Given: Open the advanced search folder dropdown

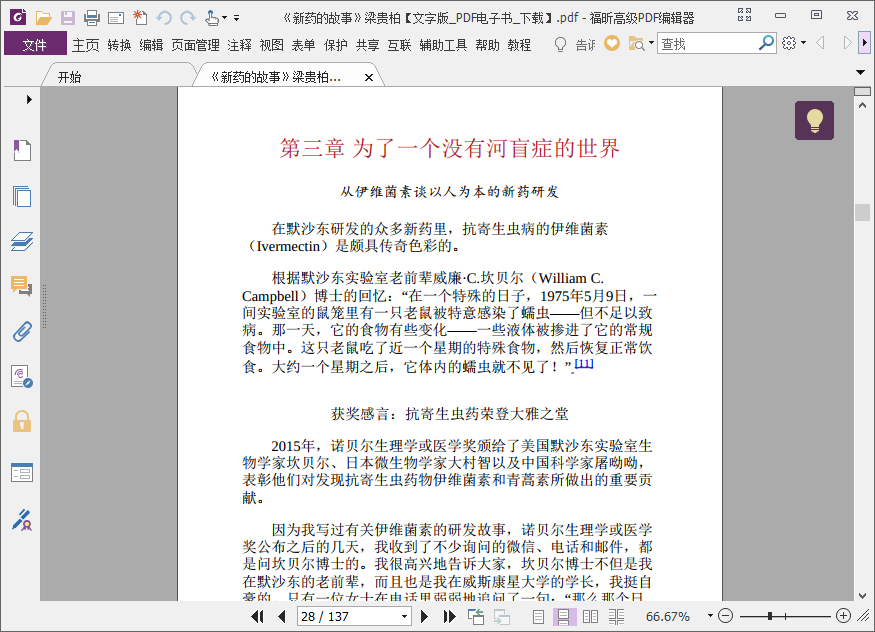Looking at the screenshot, I should (651, 42).
